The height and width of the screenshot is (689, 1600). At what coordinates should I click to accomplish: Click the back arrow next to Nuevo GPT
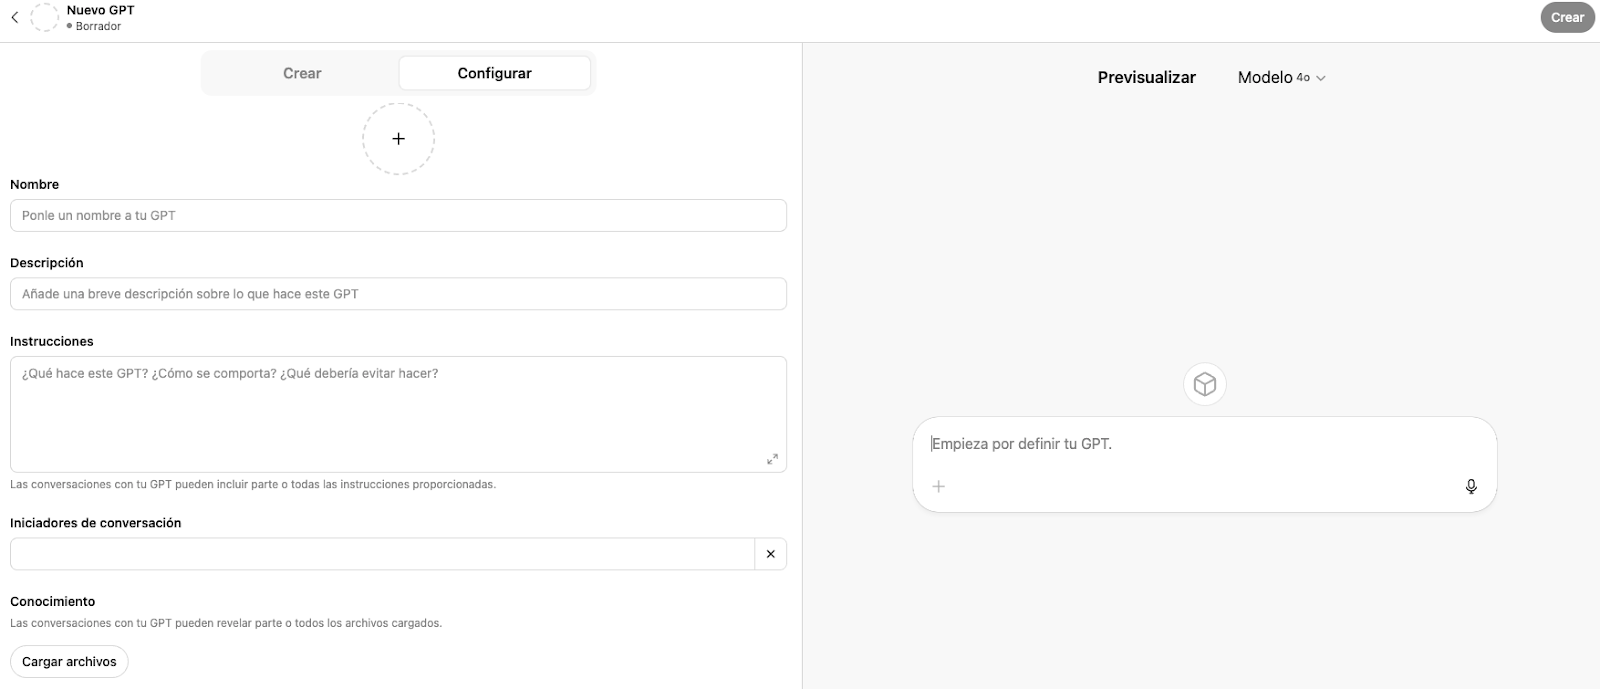[x=14, y=17]
